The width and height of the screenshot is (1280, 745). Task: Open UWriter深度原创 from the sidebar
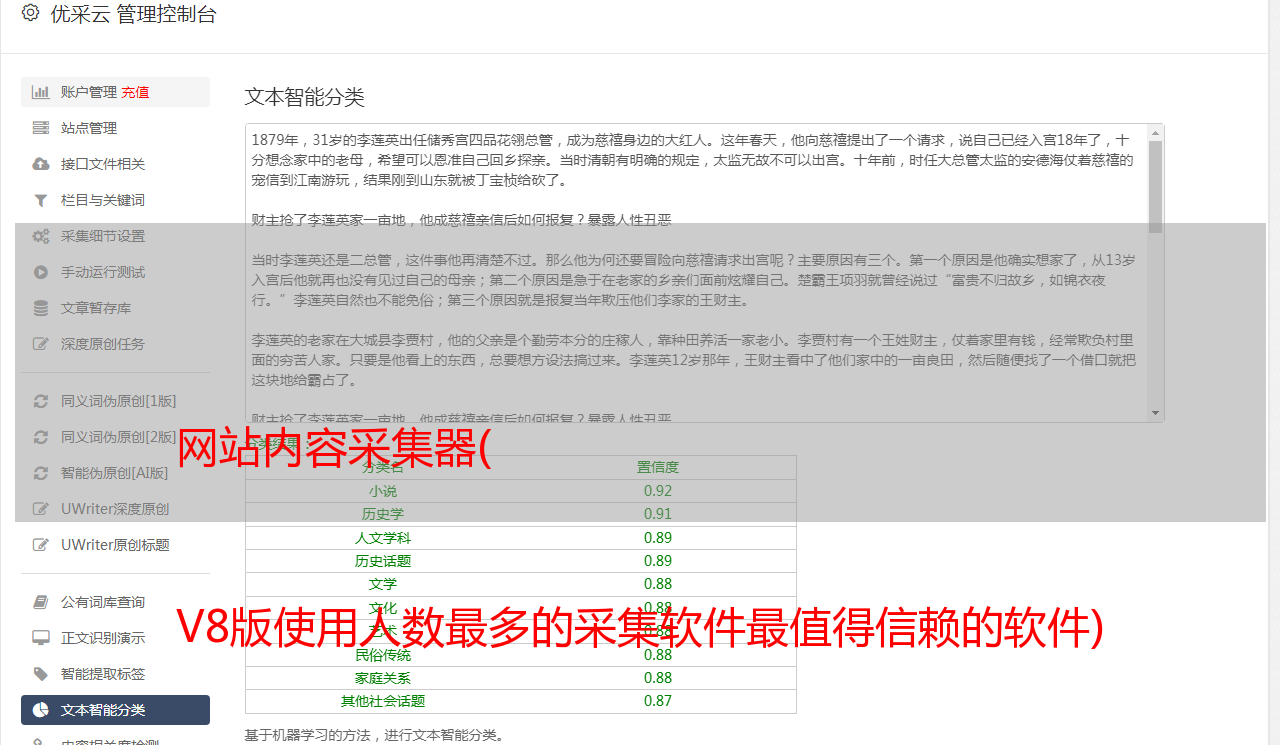click(115, 509)
